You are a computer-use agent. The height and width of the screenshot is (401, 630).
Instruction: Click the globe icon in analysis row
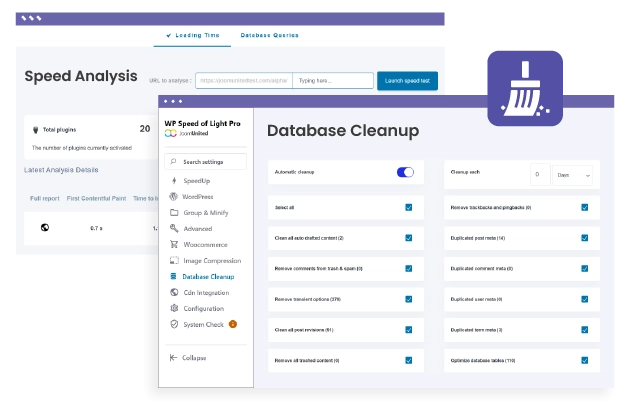point(45,227)
